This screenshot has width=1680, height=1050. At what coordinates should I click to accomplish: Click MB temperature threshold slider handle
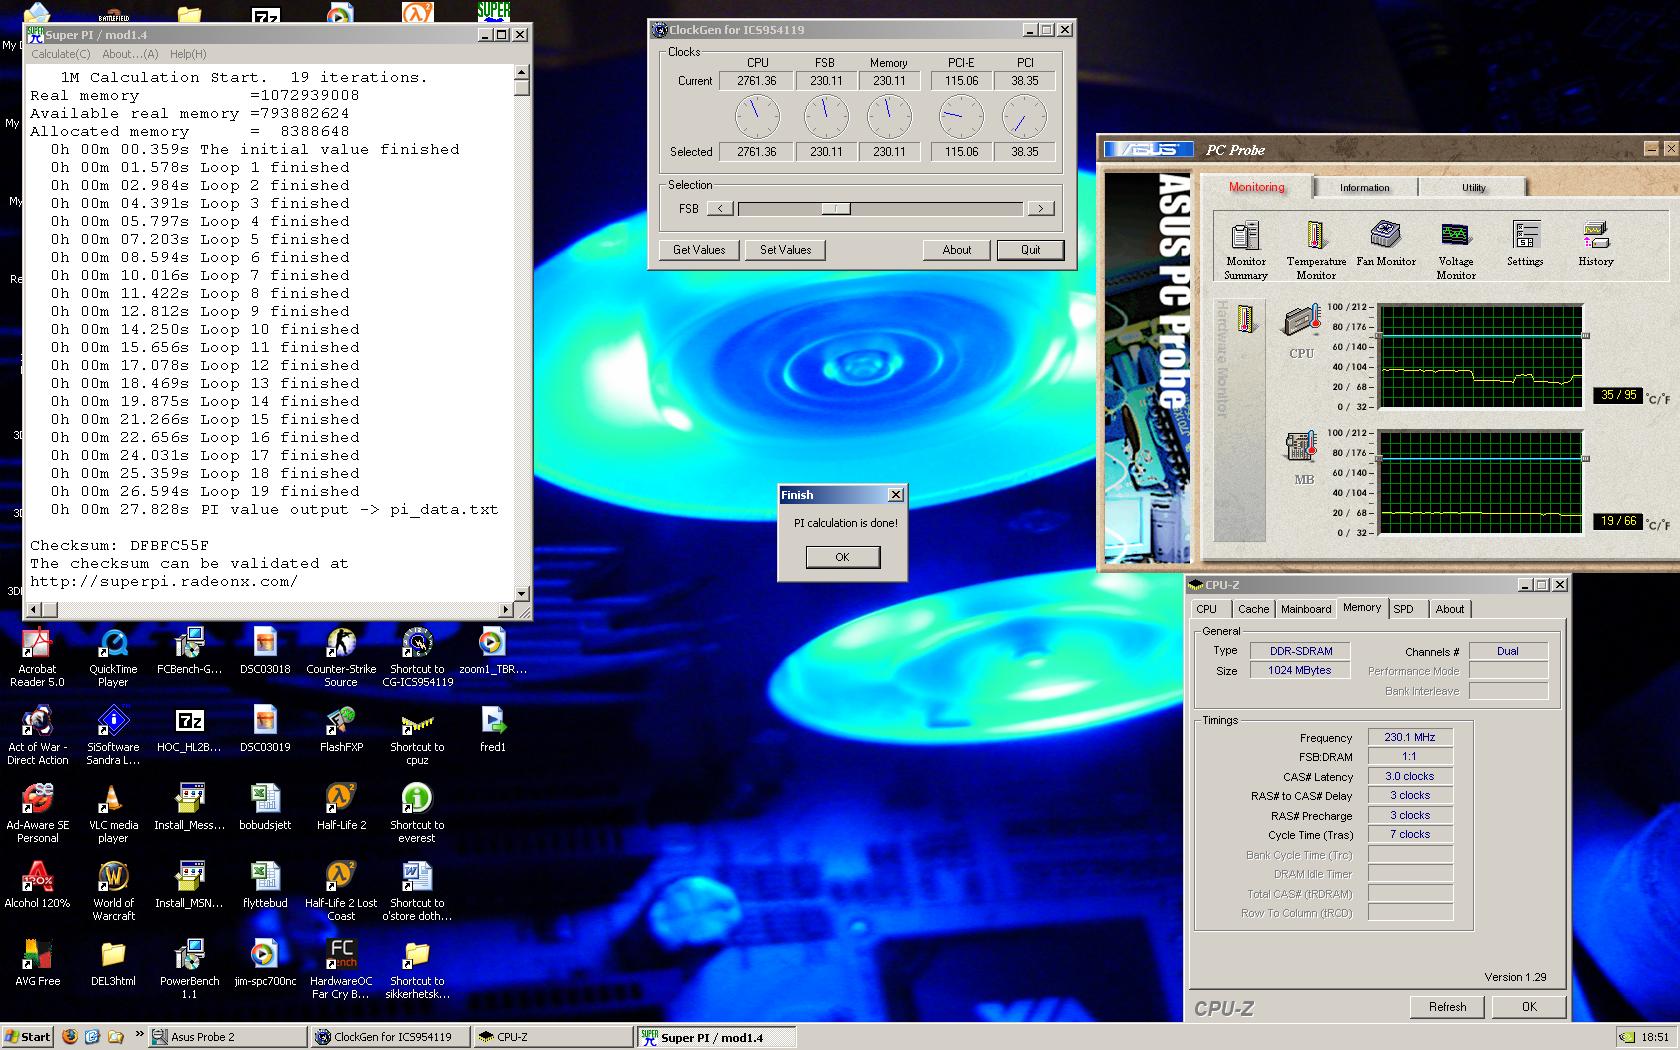click(x=1585, y=459)
